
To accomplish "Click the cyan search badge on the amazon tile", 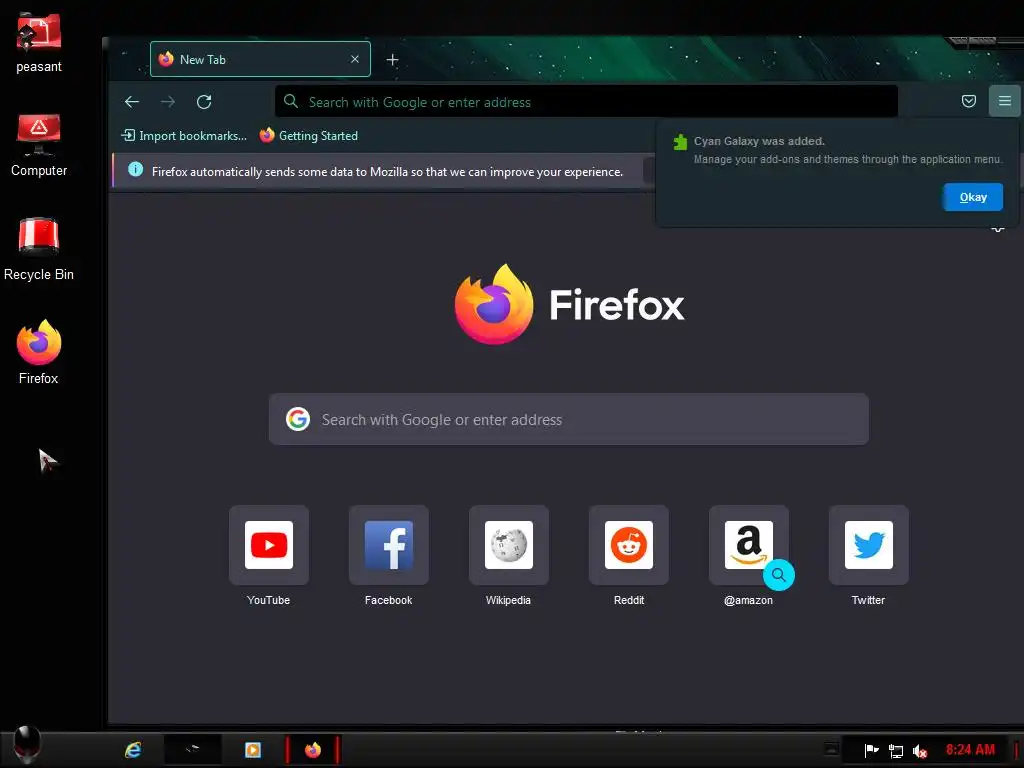I will click(x=778, y=575).
